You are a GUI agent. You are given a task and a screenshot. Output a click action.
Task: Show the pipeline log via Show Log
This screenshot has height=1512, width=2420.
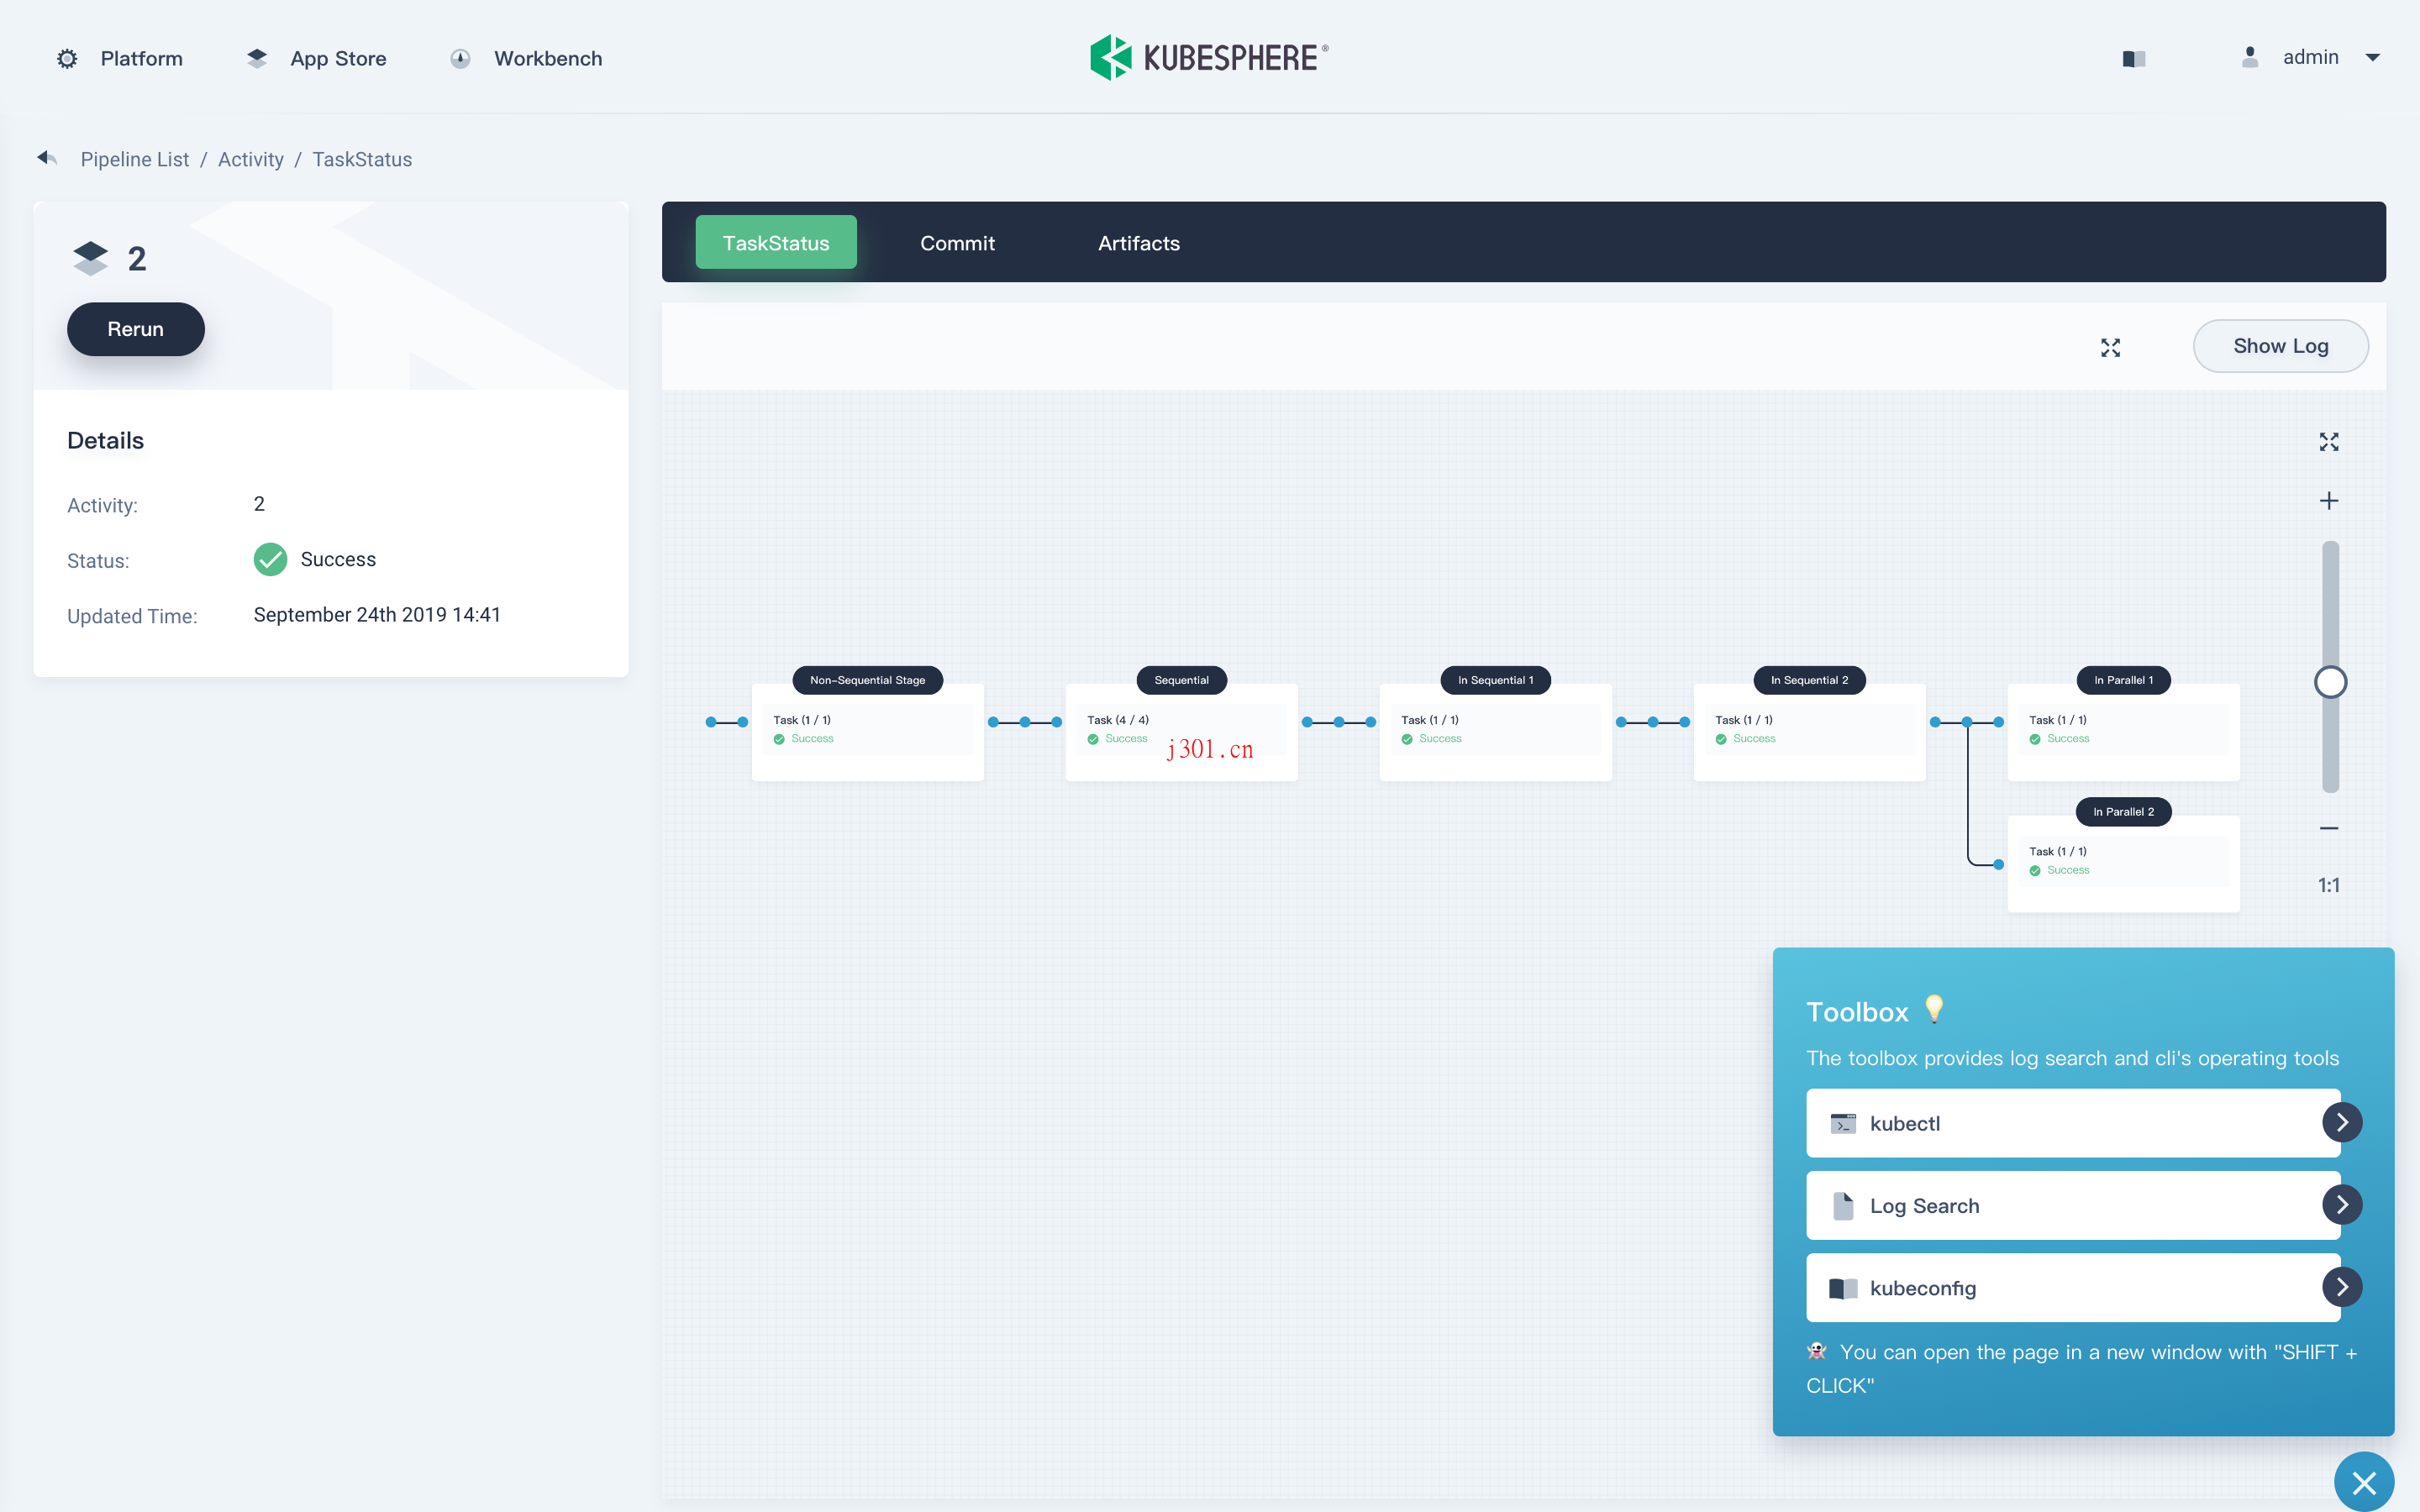point(2280,346)
